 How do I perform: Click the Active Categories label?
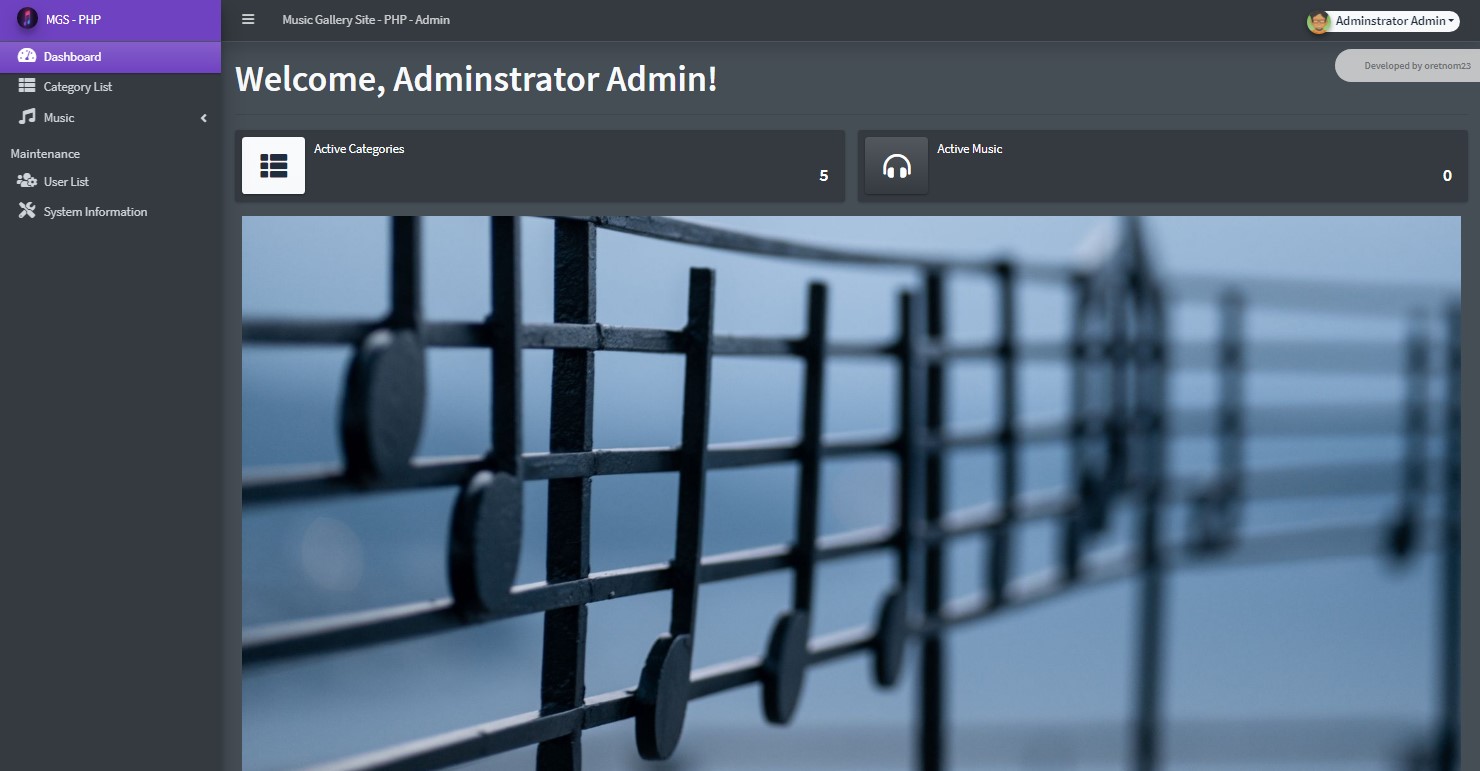tap(359, 149)
